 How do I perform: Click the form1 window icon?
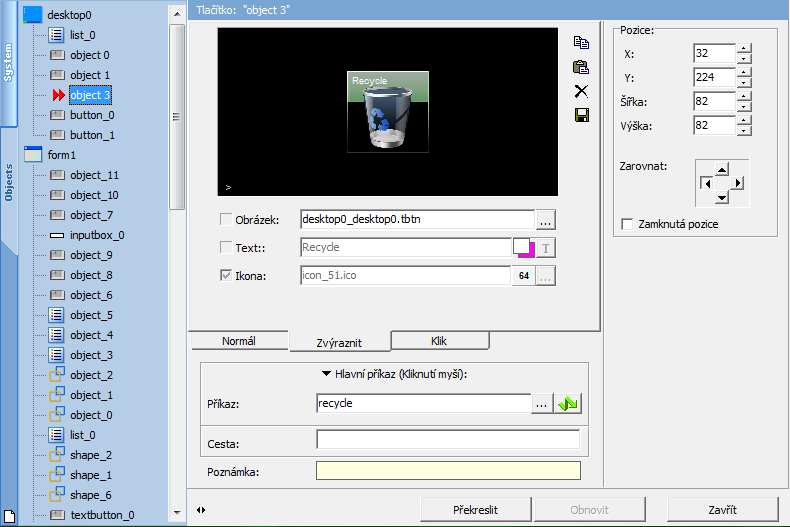pyautogui.click(x=32, y=154)
